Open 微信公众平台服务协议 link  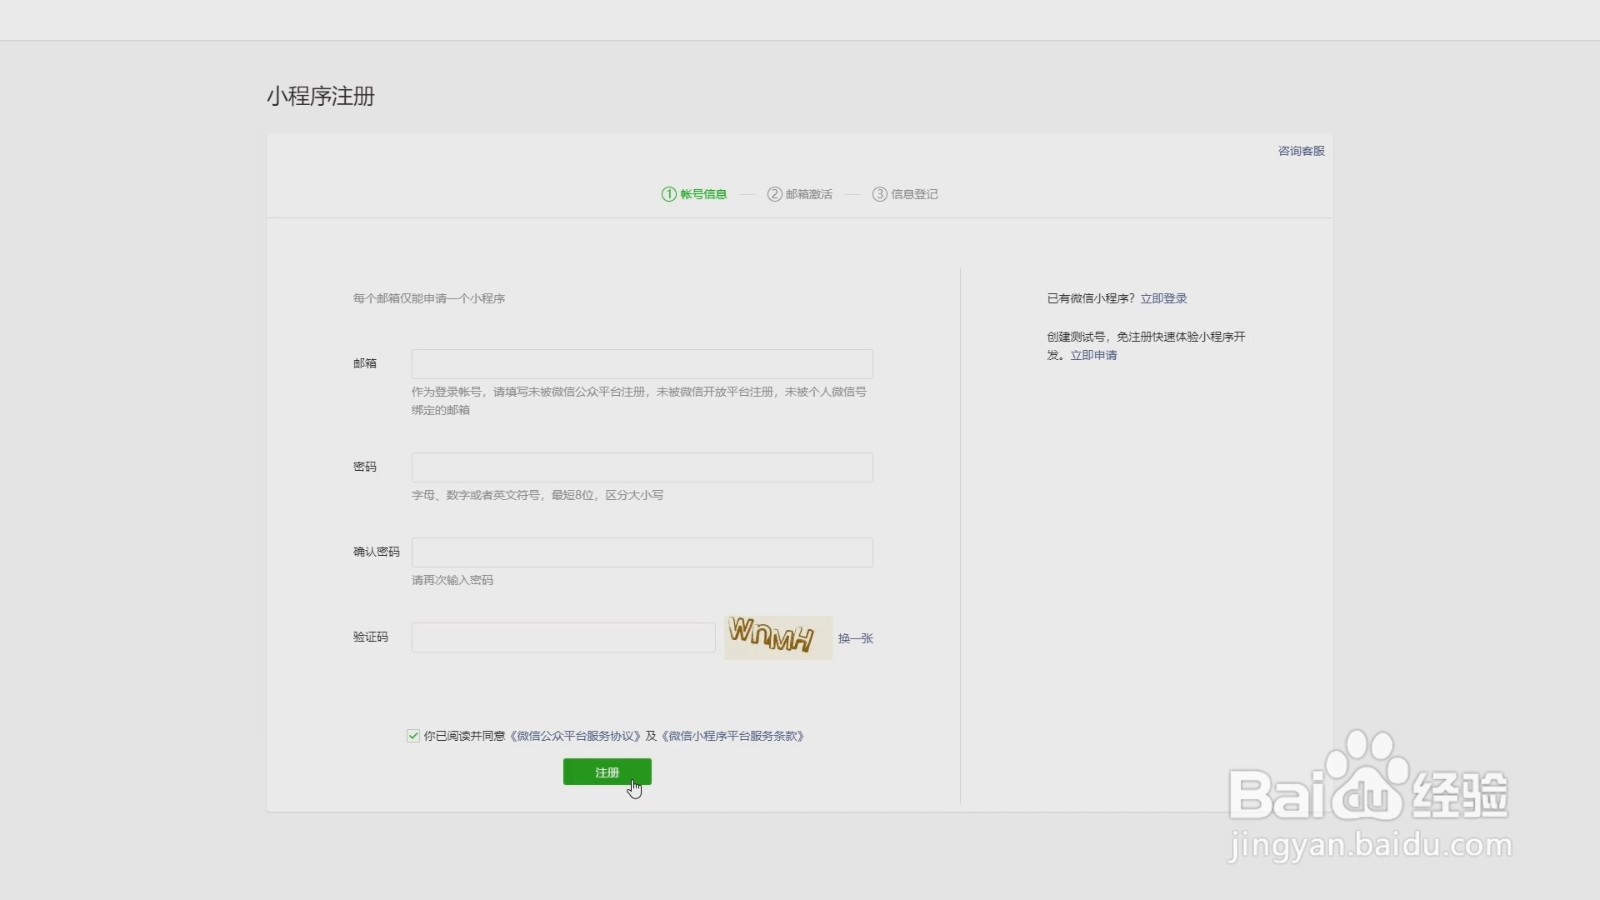pos(575,736)
